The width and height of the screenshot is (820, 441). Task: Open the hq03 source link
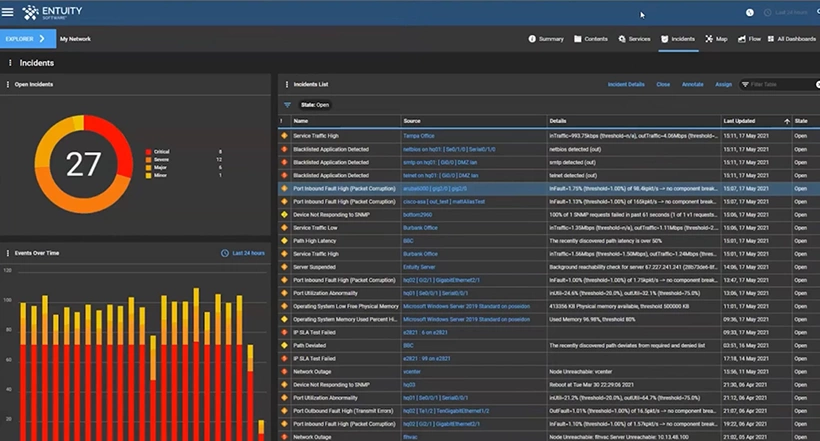click(409, 385)
